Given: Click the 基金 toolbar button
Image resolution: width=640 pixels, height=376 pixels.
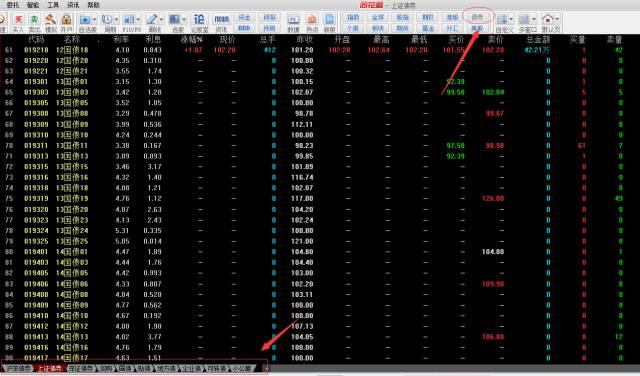Looking at the screenshot, I should coord(428,28).
